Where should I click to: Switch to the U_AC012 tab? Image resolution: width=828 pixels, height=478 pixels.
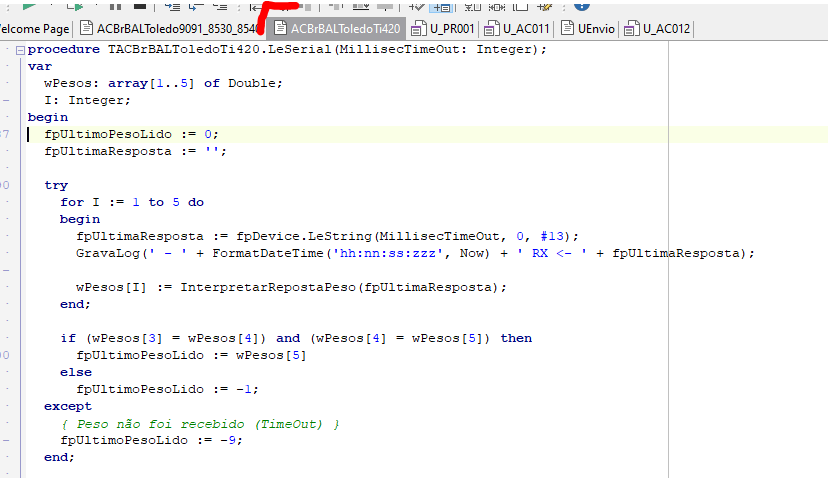click(x=657, y=29)
